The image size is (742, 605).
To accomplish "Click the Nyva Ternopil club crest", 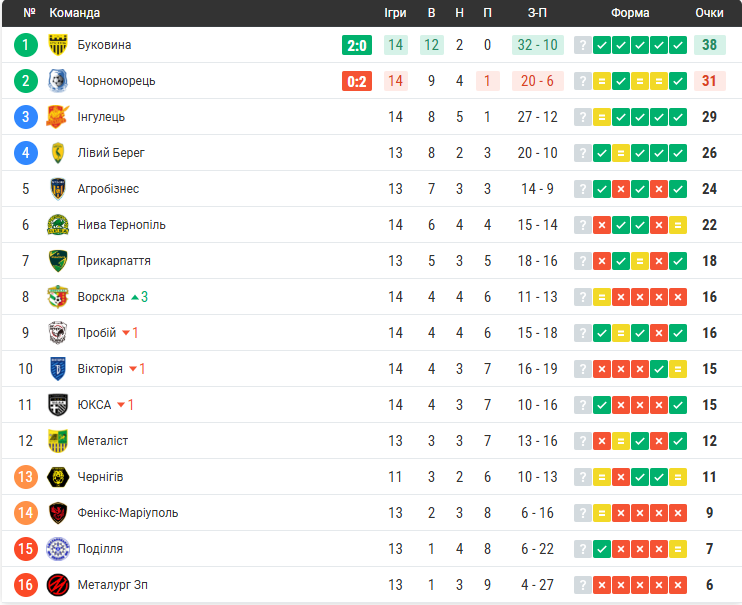I will point(57,225).
